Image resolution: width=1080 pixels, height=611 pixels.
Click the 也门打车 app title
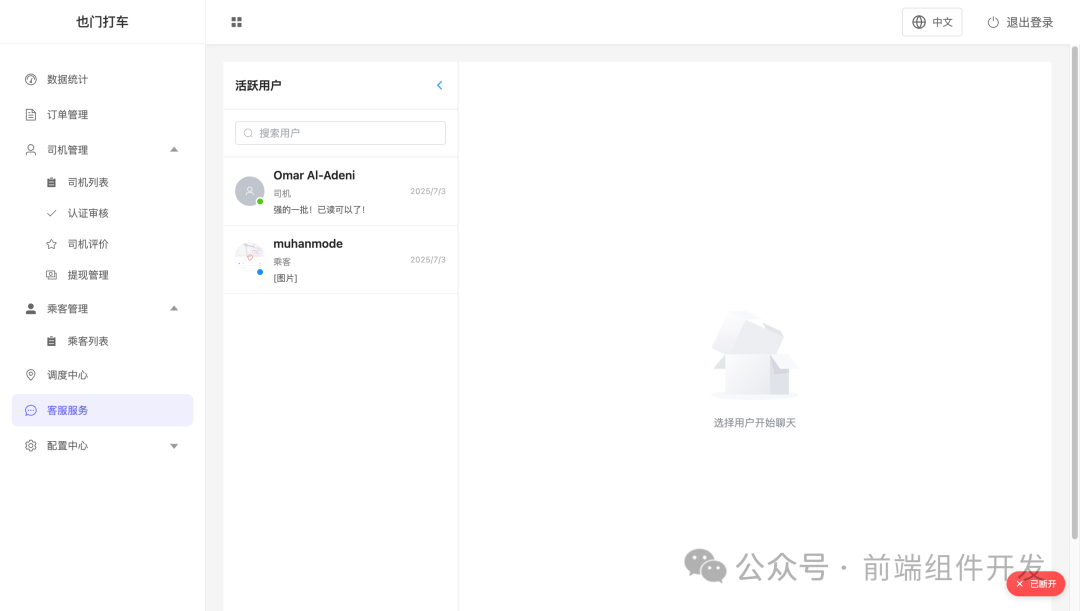[x=102, y=22]
